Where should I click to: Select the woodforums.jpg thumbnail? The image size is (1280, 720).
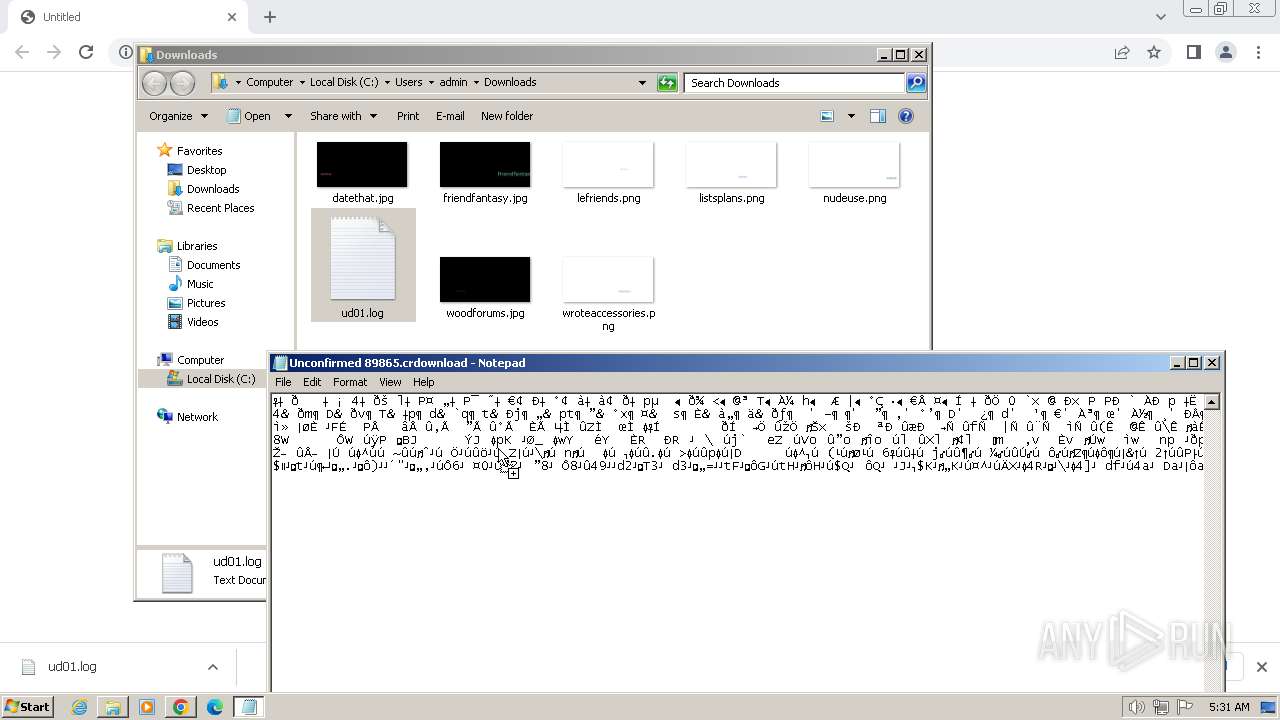[485, 280]
